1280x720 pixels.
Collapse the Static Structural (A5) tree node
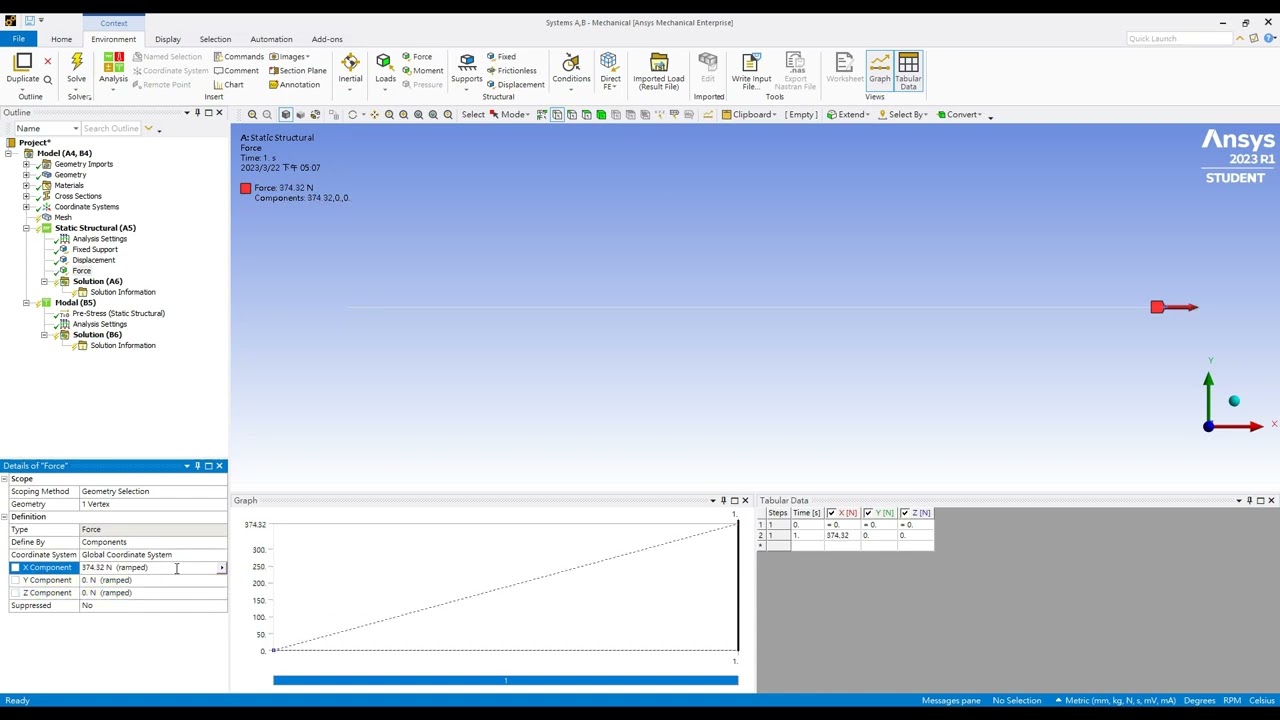(26, 228)
